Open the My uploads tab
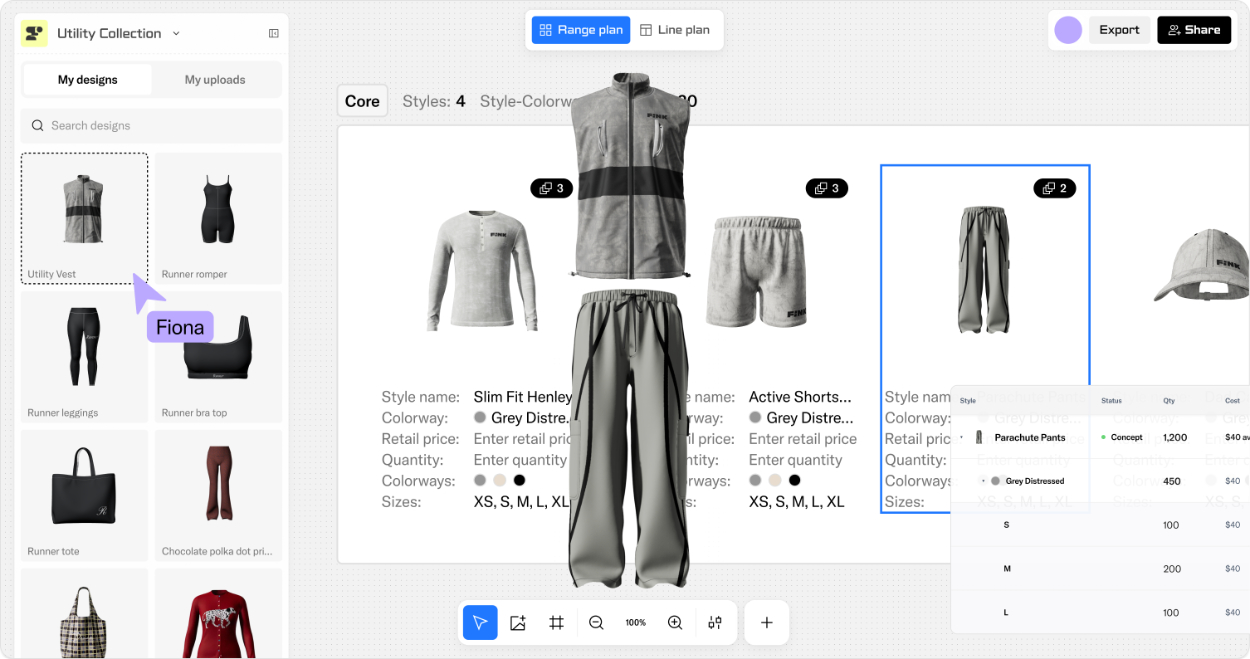Image resolution: width=1250 pixels, height=659 pixels. coord(215,80)
